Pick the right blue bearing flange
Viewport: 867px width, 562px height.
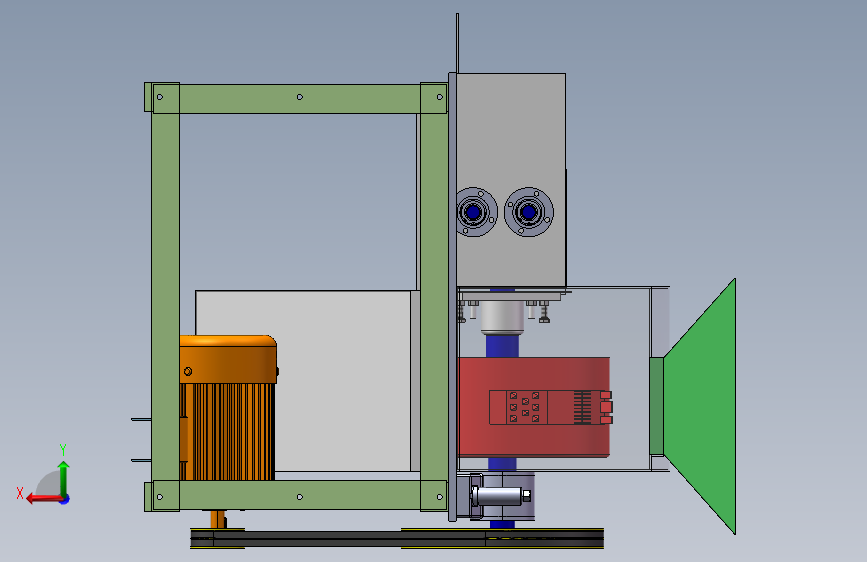529,212
